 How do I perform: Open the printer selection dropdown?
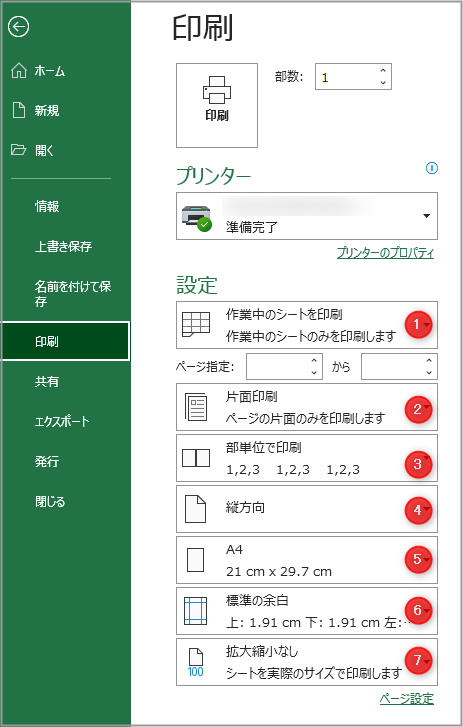(307, 216)
